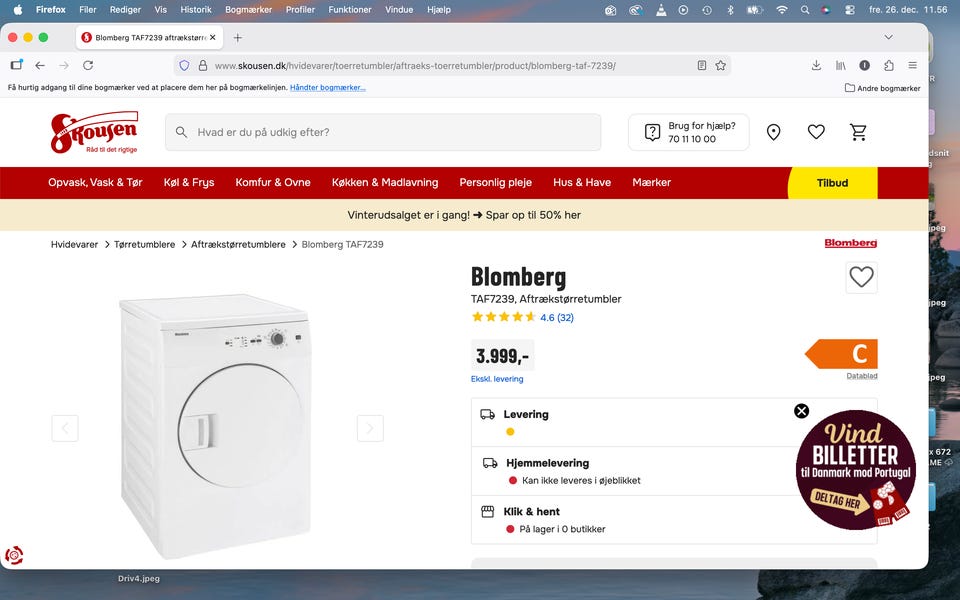Open Komfur & Ovne category
This screenshot has width=960, height=600.
click(273, 182)
